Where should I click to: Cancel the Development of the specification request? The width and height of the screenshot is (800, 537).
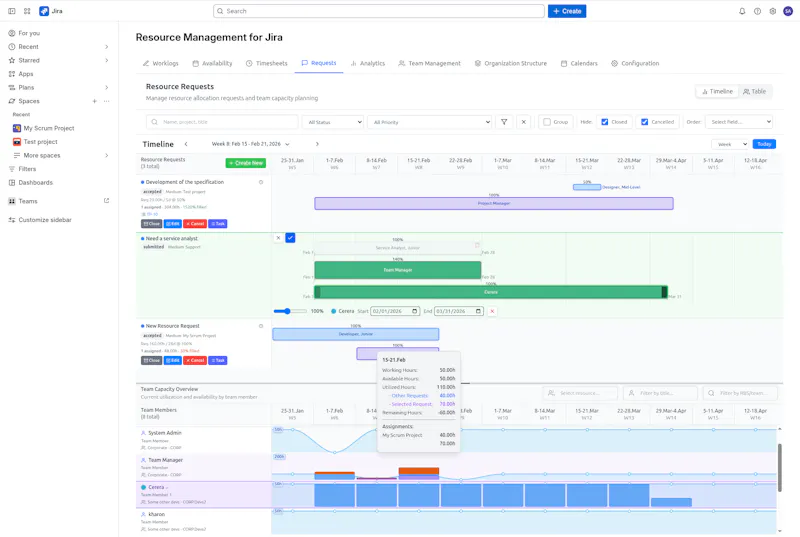195,224
